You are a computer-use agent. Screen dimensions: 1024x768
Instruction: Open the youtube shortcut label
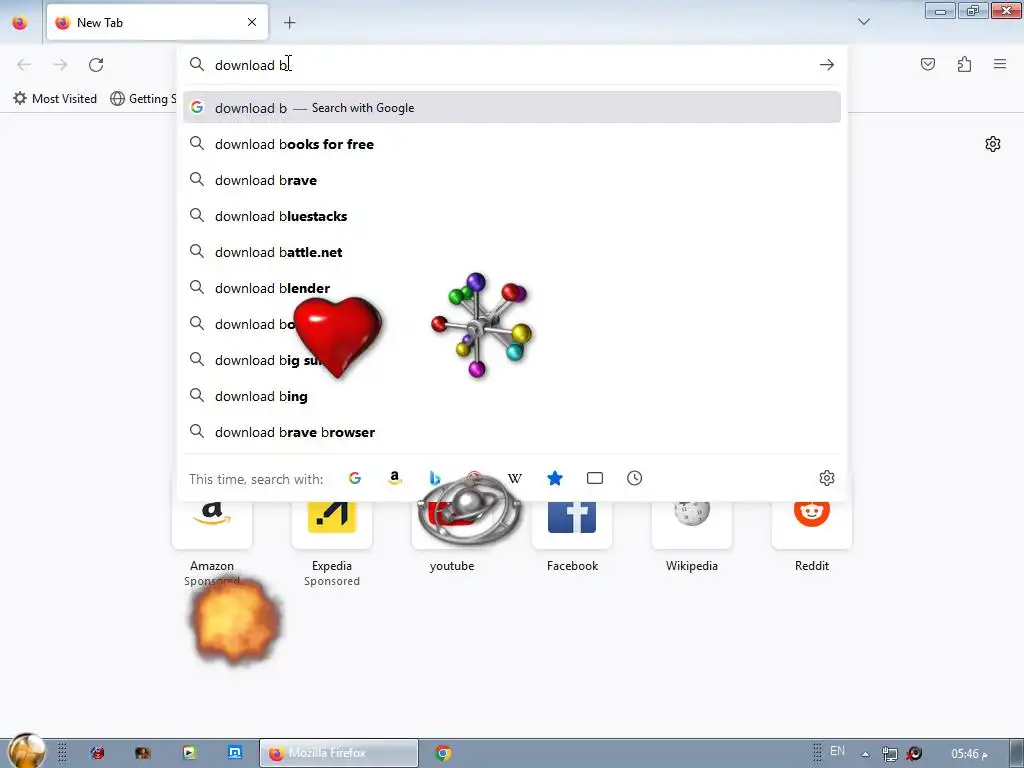pos(452,566)
